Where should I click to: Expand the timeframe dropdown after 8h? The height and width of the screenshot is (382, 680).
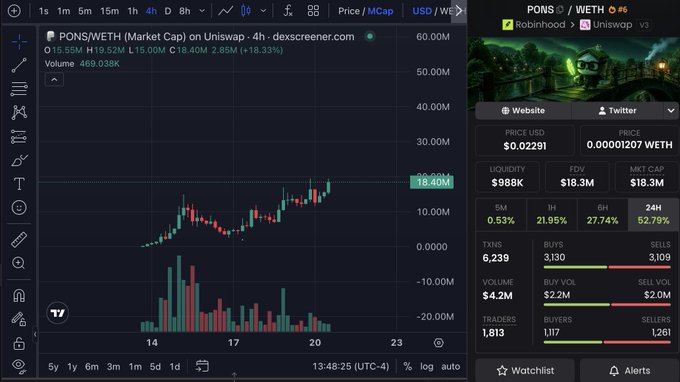202,11
